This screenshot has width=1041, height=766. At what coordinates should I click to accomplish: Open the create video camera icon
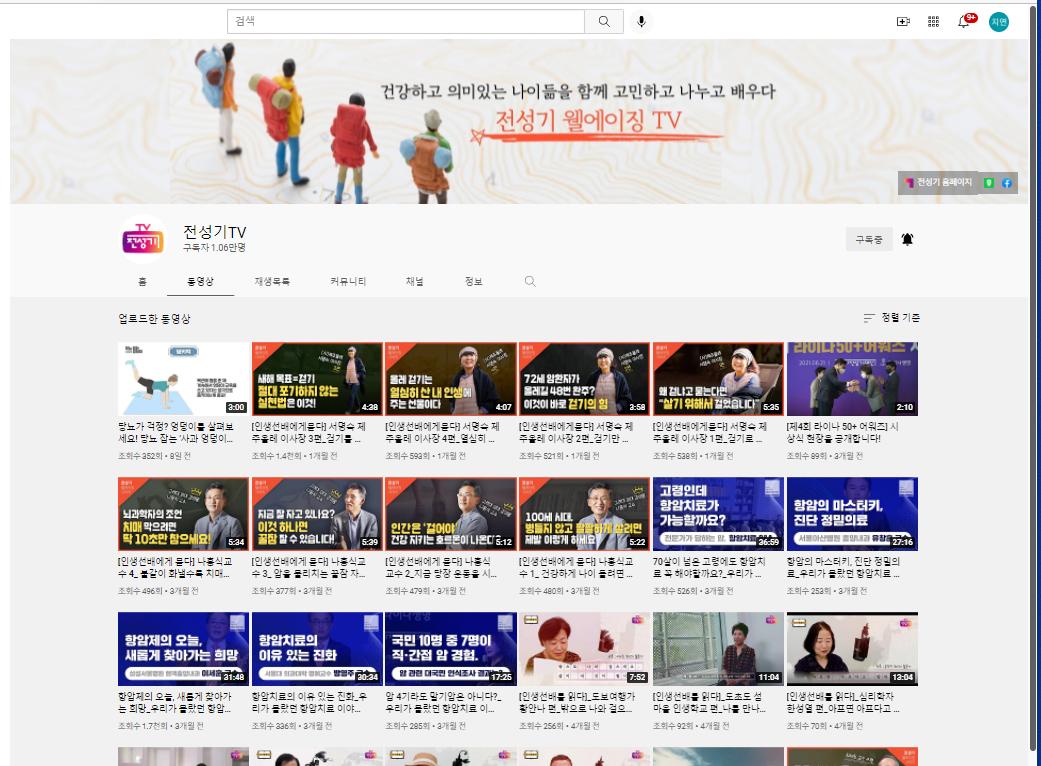[x=903, y=22]
